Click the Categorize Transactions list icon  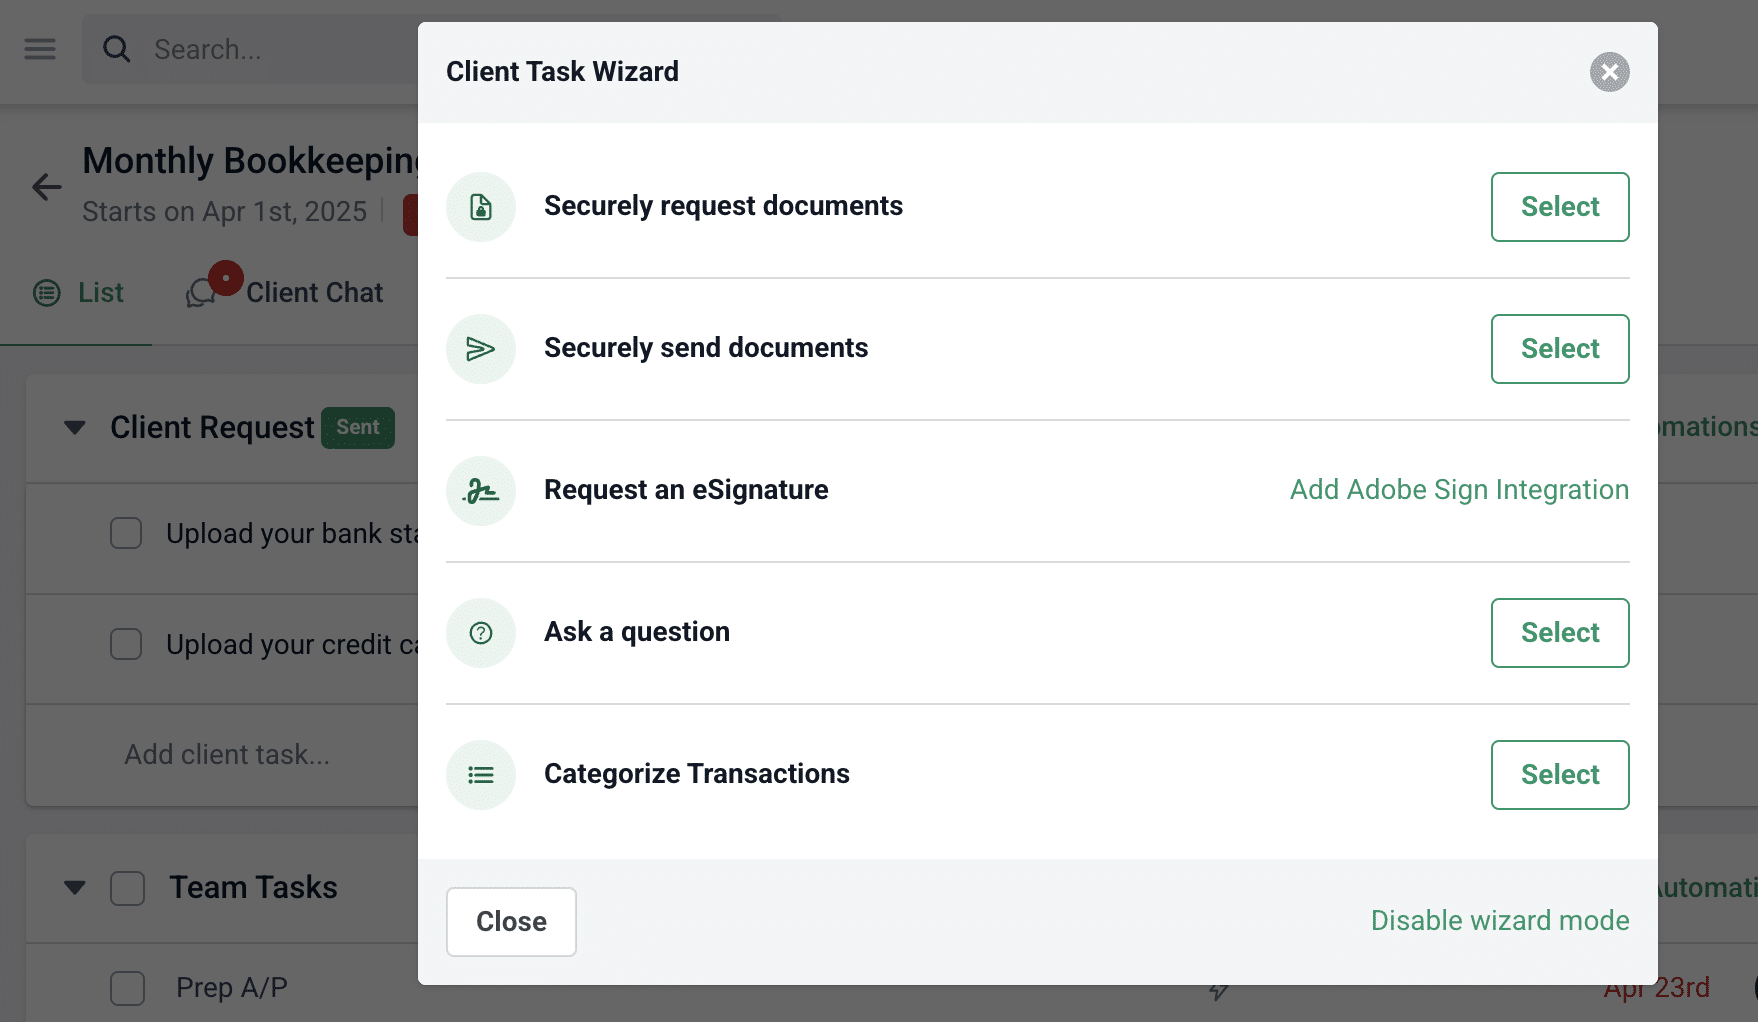tap(481, 775)
